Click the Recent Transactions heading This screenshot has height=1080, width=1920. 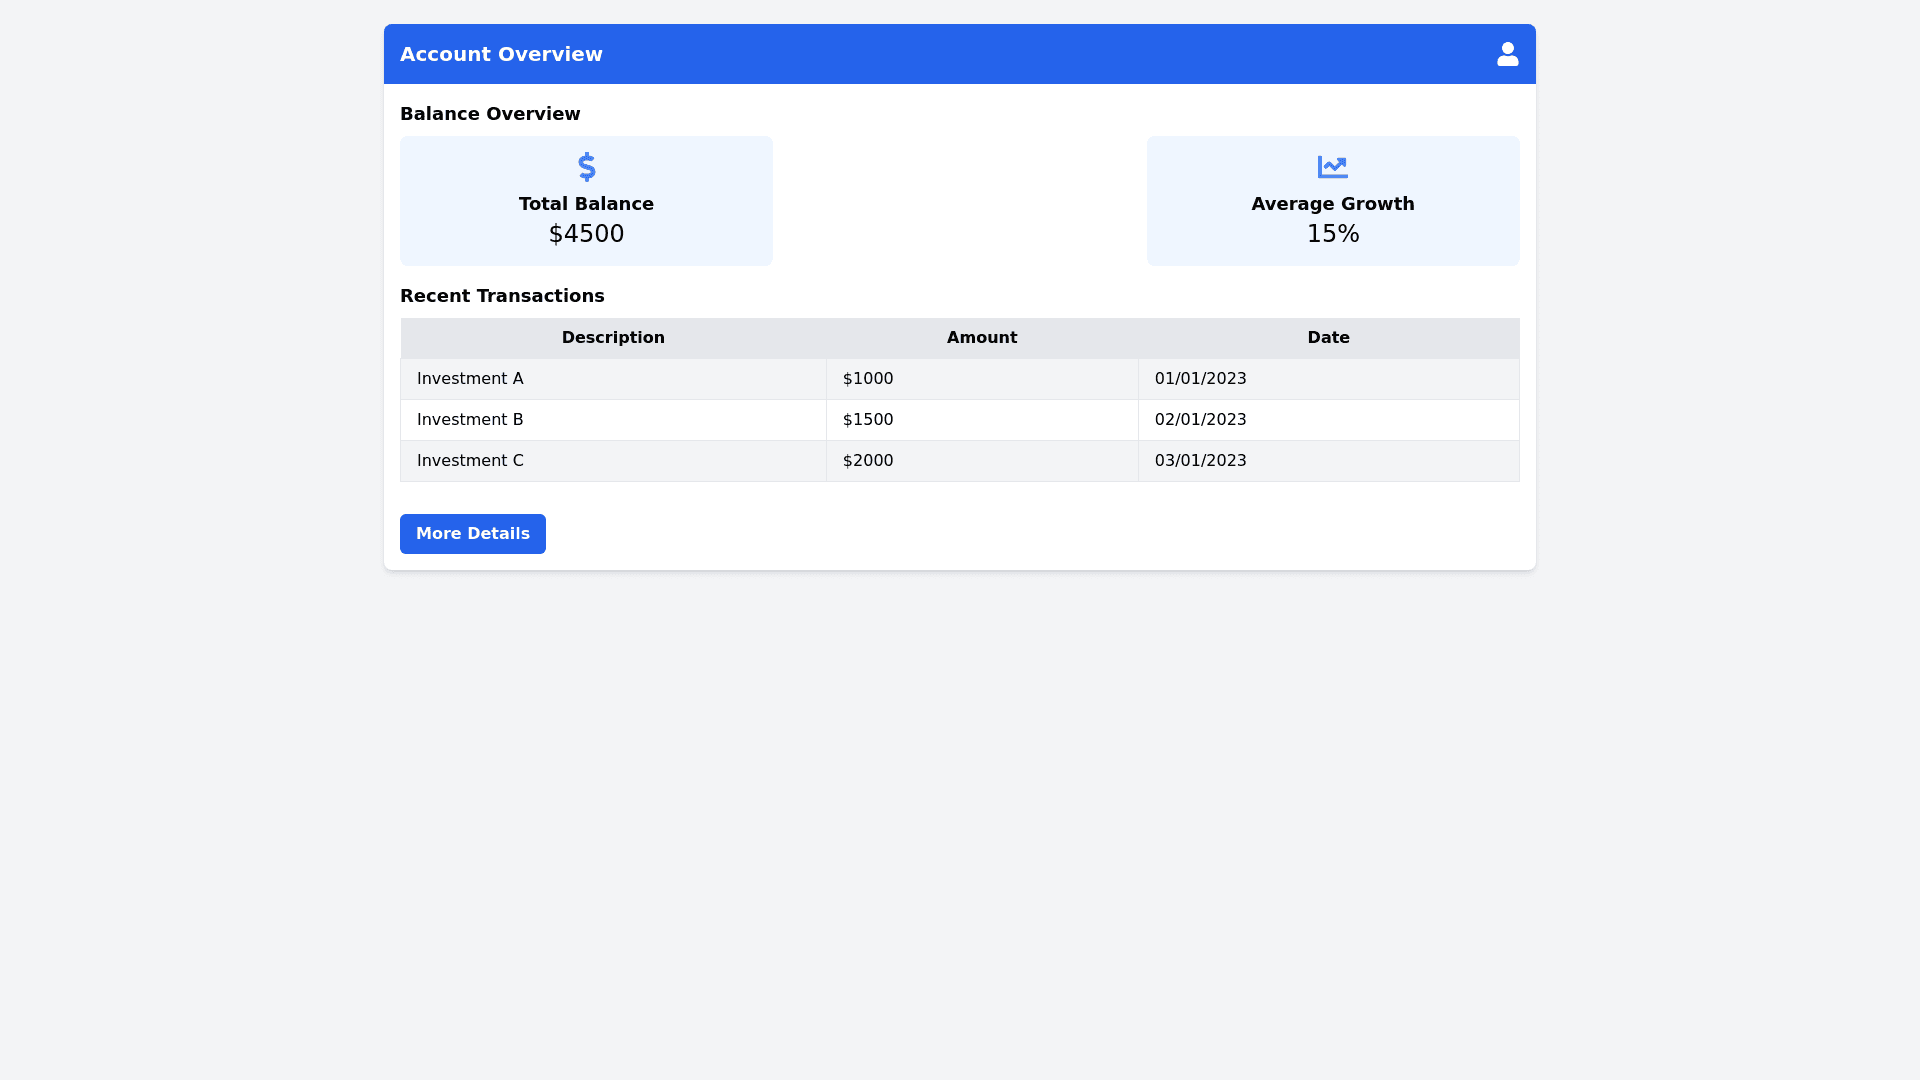tap(503, 296)
